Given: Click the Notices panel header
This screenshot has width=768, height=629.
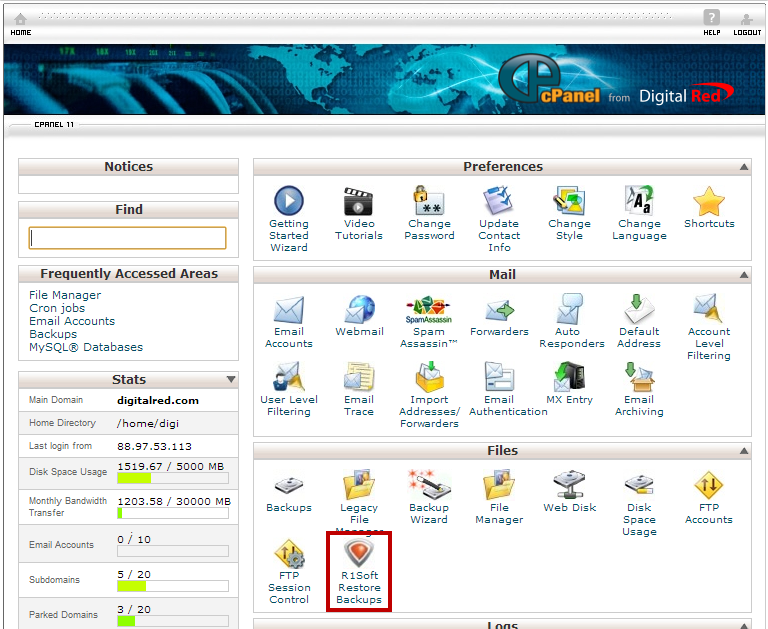Looking at the screenshot, I should pos(128,167).
